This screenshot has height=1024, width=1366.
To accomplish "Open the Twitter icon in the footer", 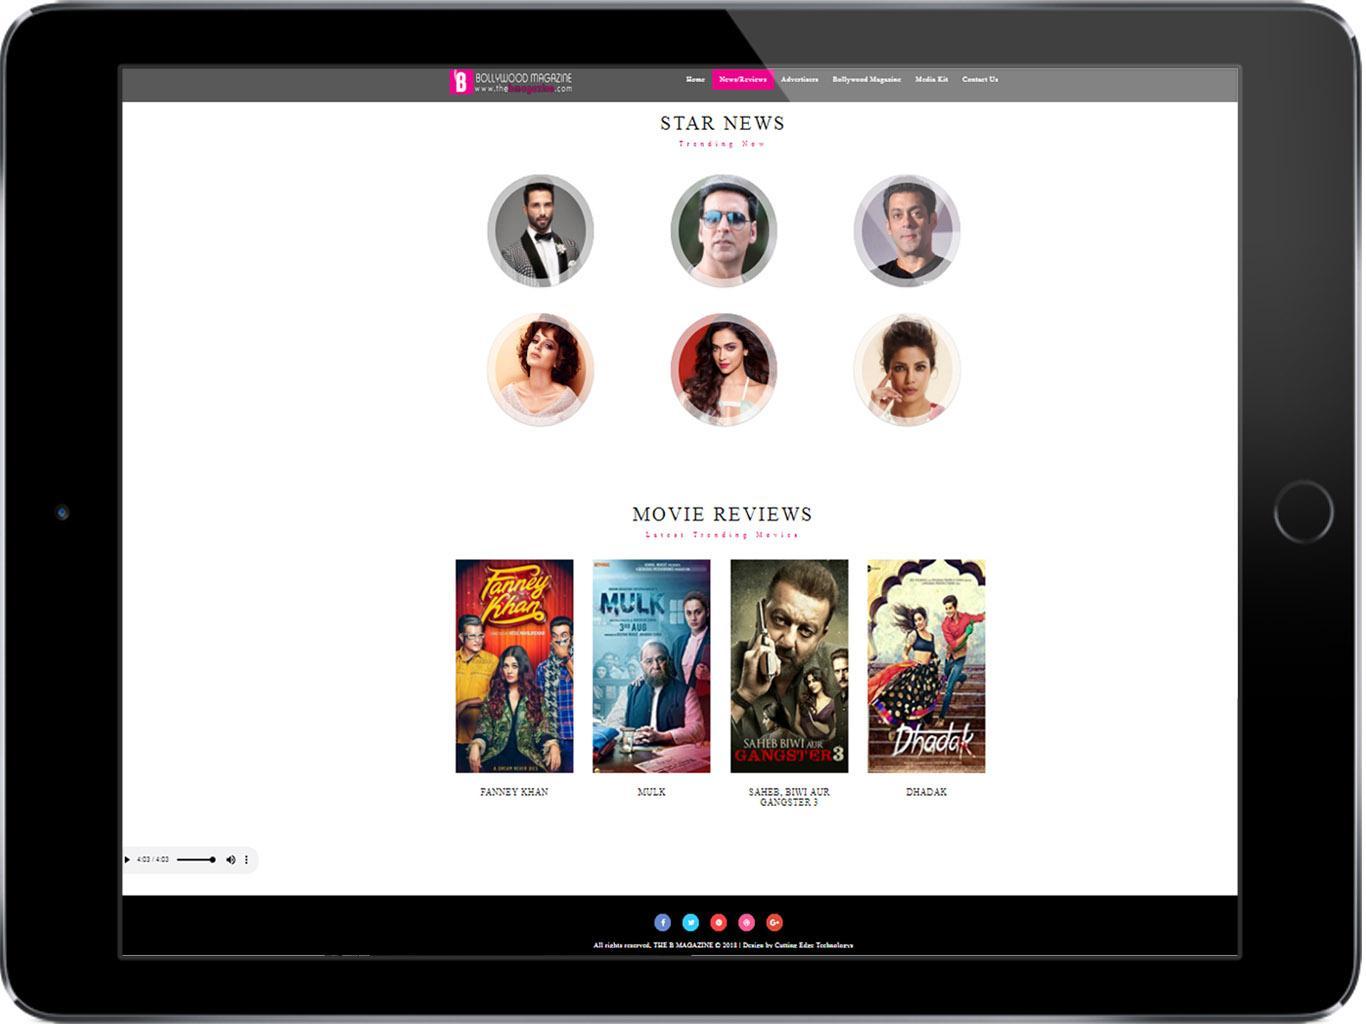I will click(690, 922).
